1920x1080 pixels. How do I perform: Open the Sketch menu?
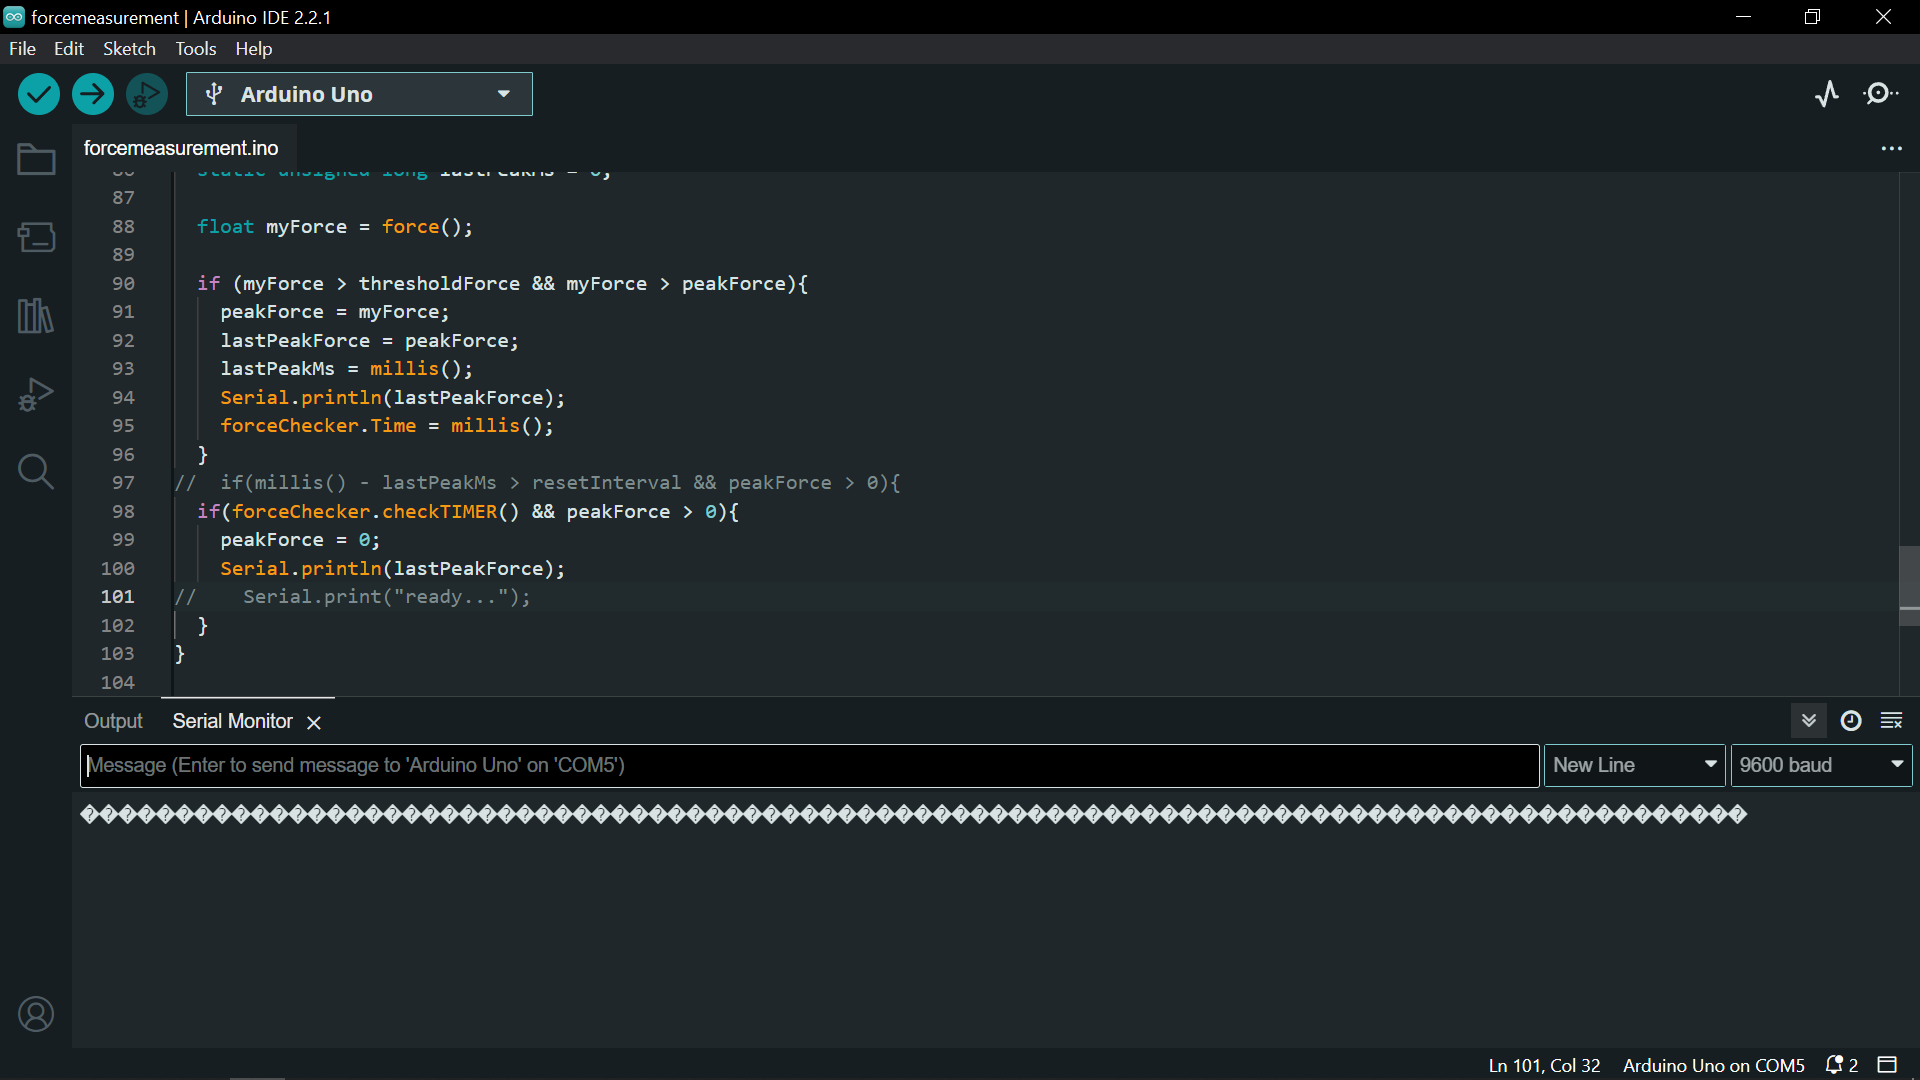pyautogui.click(x=129, y=48)
